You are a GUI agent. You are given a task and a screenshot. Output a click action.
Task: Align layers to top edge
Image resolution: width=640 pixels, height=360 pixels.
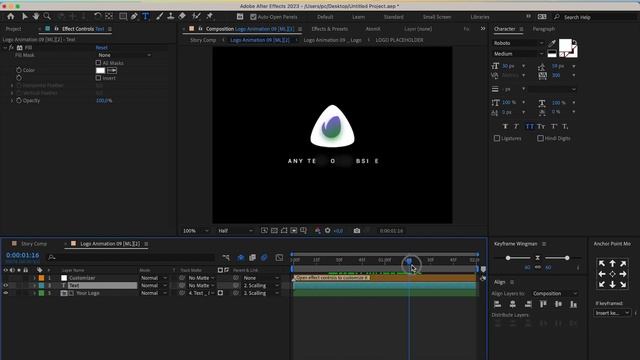543,304
